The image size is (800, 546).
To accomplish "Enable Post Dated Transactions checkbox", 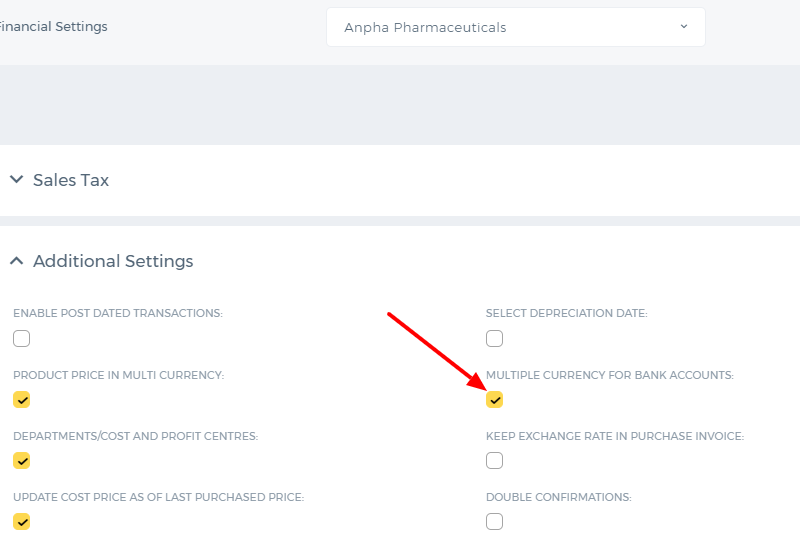I will tap(21, 338).
